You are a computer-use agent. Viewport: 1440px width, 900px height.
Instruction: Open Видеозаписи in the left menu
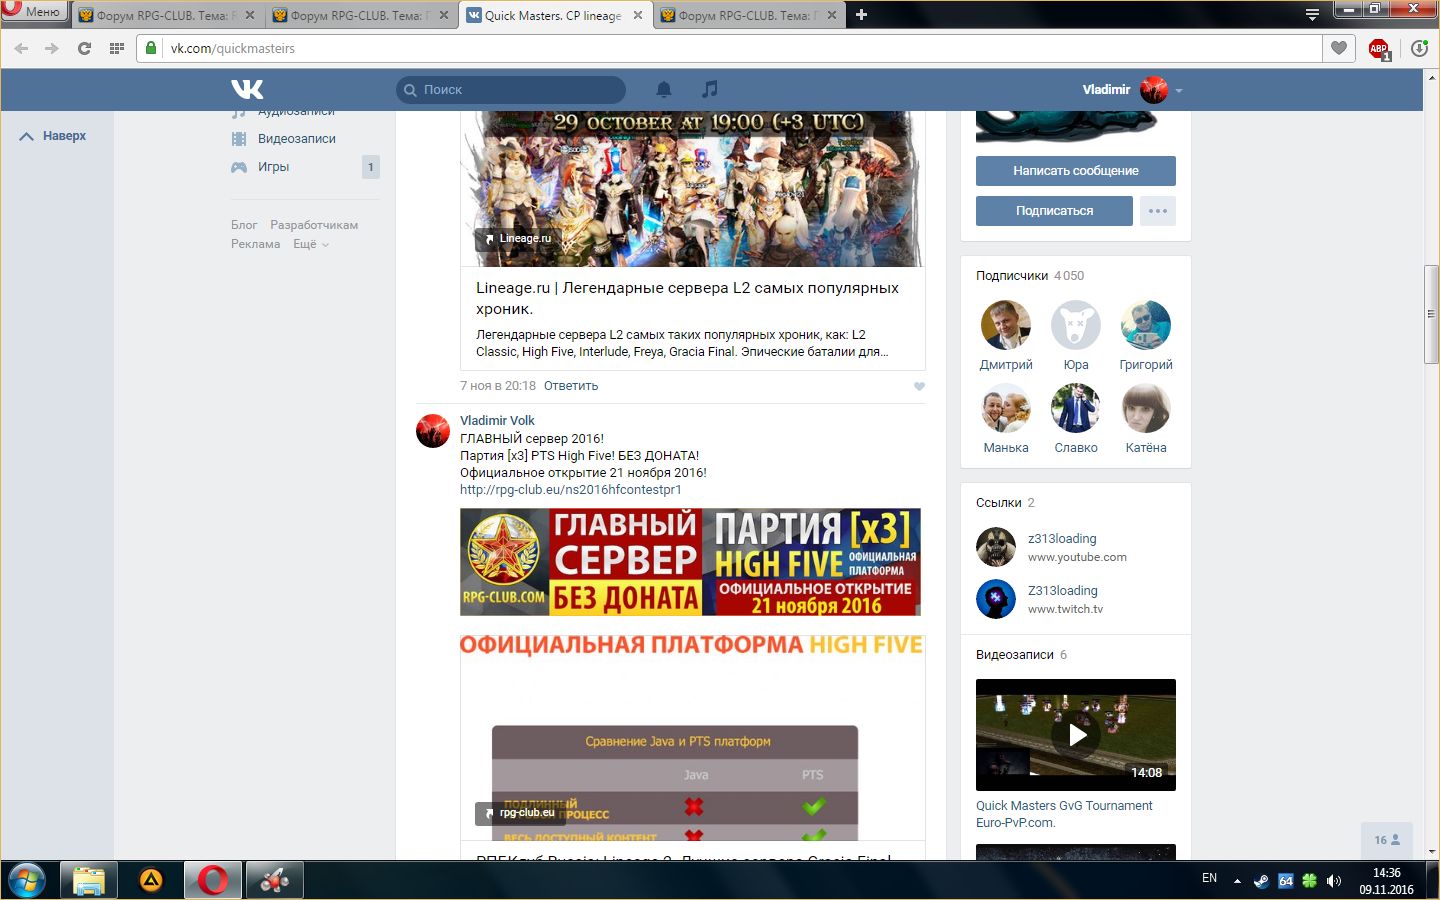point(296,139)
